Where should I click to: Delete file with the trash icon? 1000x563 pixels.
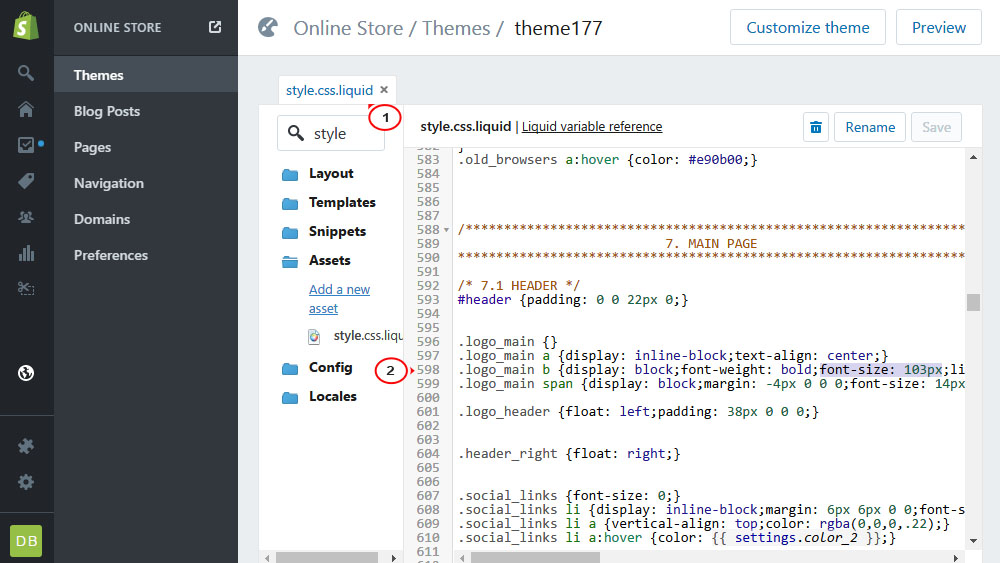(816, 127)
